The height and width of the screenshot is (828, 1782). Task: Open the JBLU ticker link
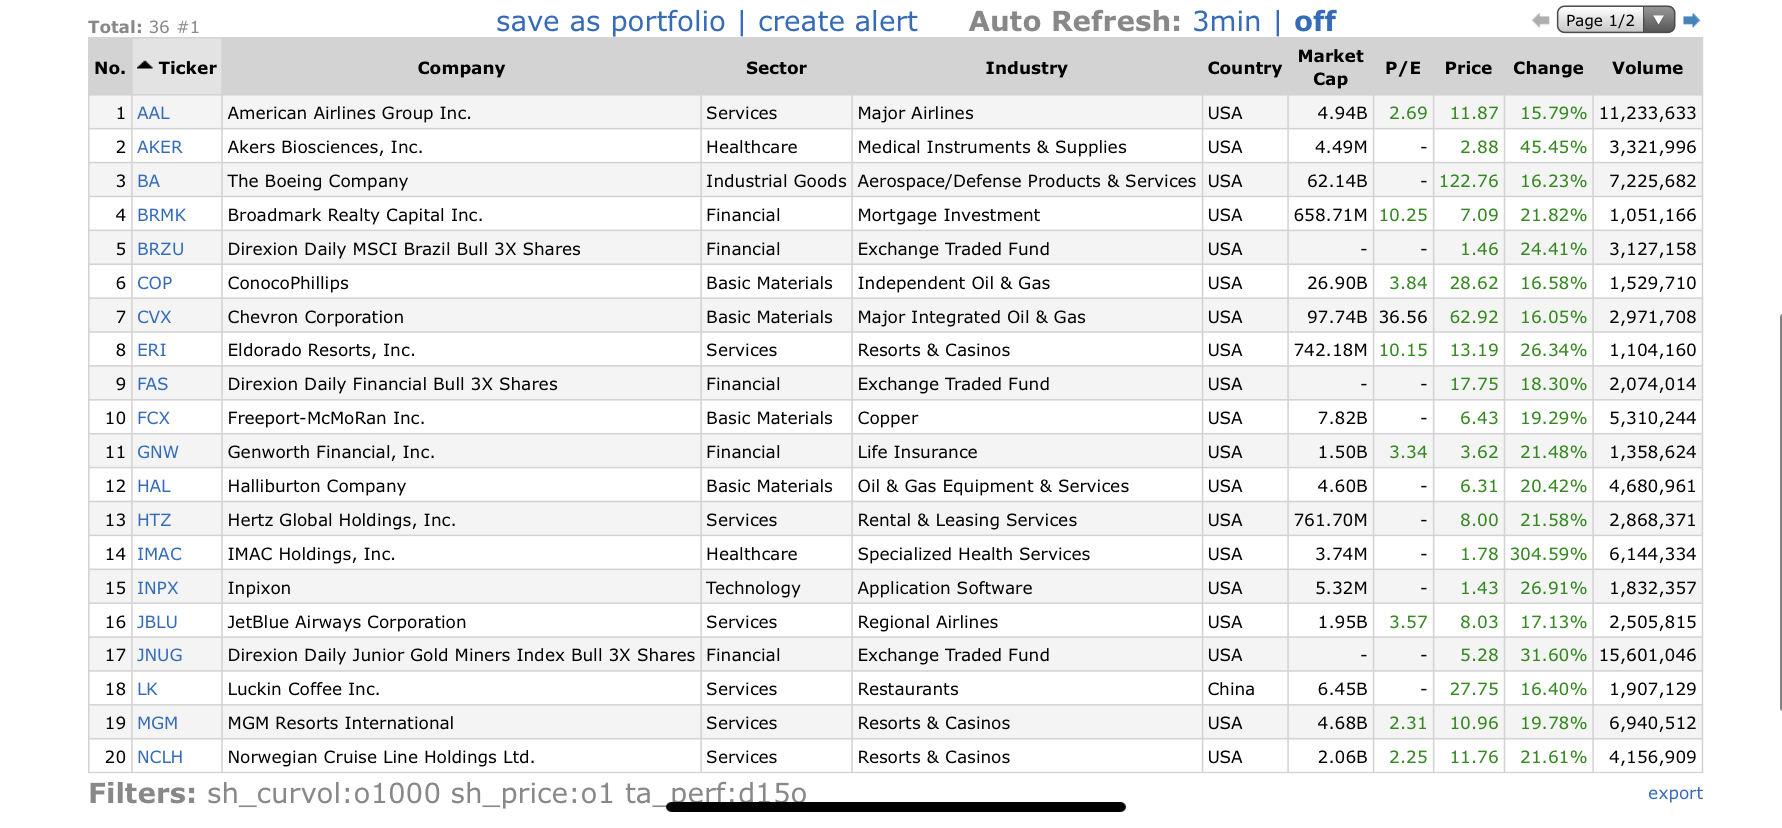coord(157,622)
